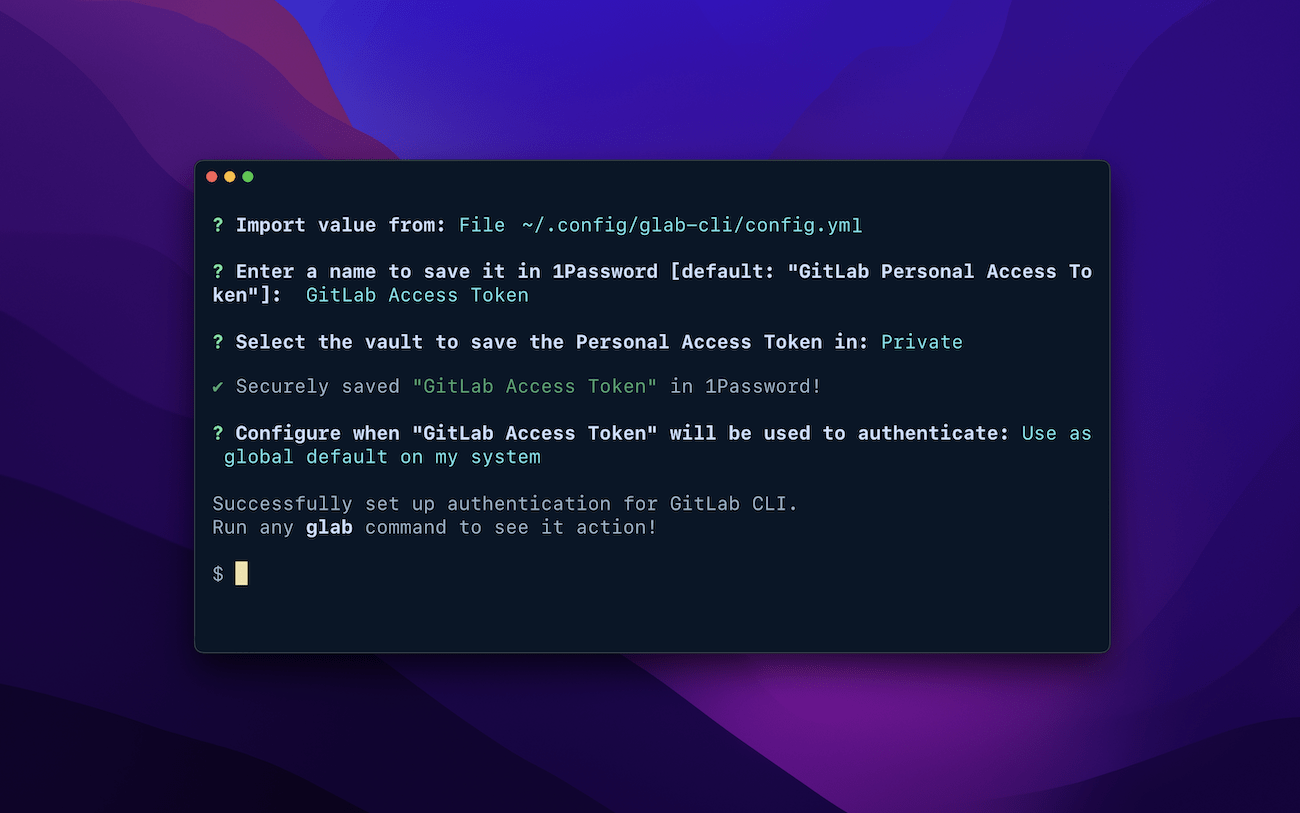Viewport: 1300px width, 813px height.
Task: Click the 1Password mention in the name prompt
Action: pyautogui.click(x=603, y=271)
